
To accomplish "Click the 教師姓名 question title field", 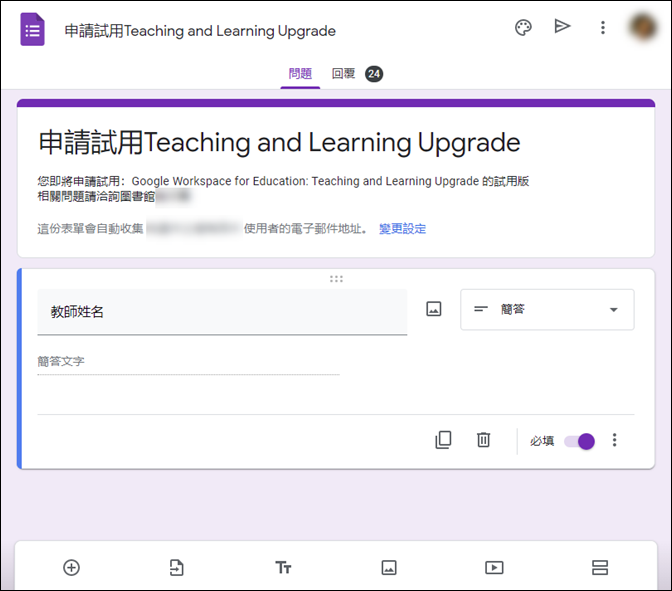I will [222, 312].
